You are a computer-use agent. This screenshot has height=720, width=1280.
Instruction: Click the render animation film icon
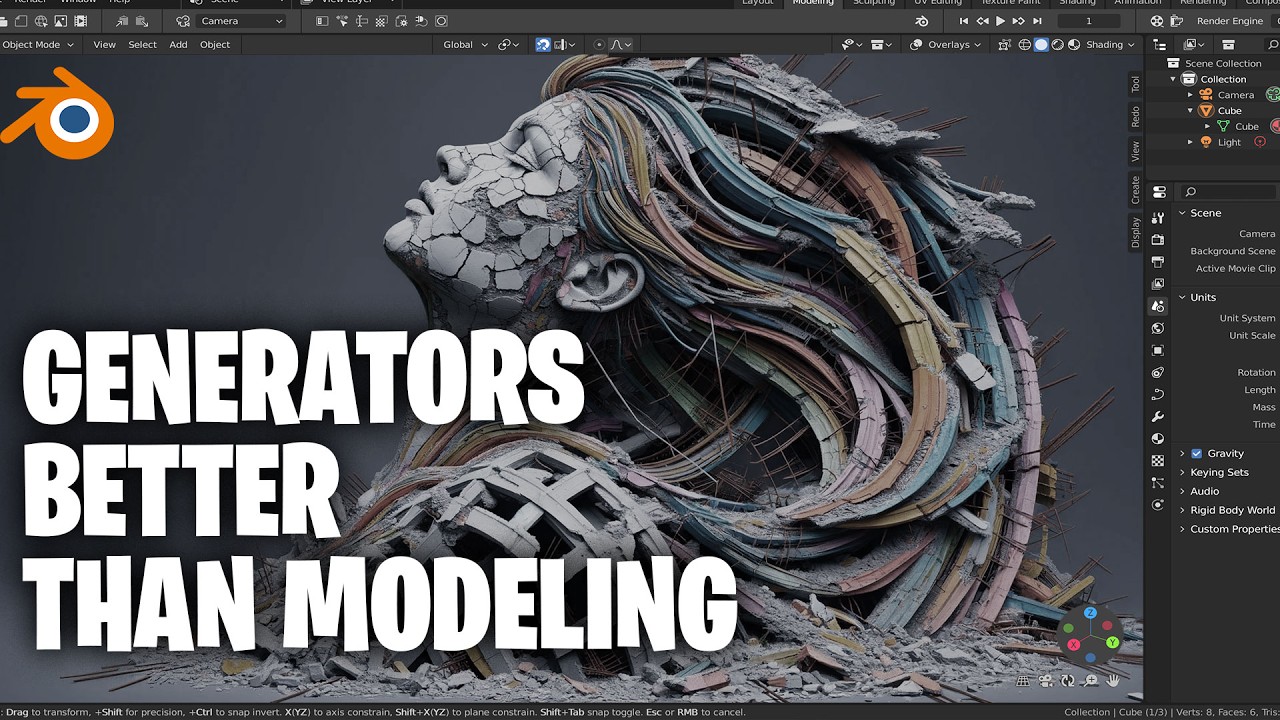point(81,21)
